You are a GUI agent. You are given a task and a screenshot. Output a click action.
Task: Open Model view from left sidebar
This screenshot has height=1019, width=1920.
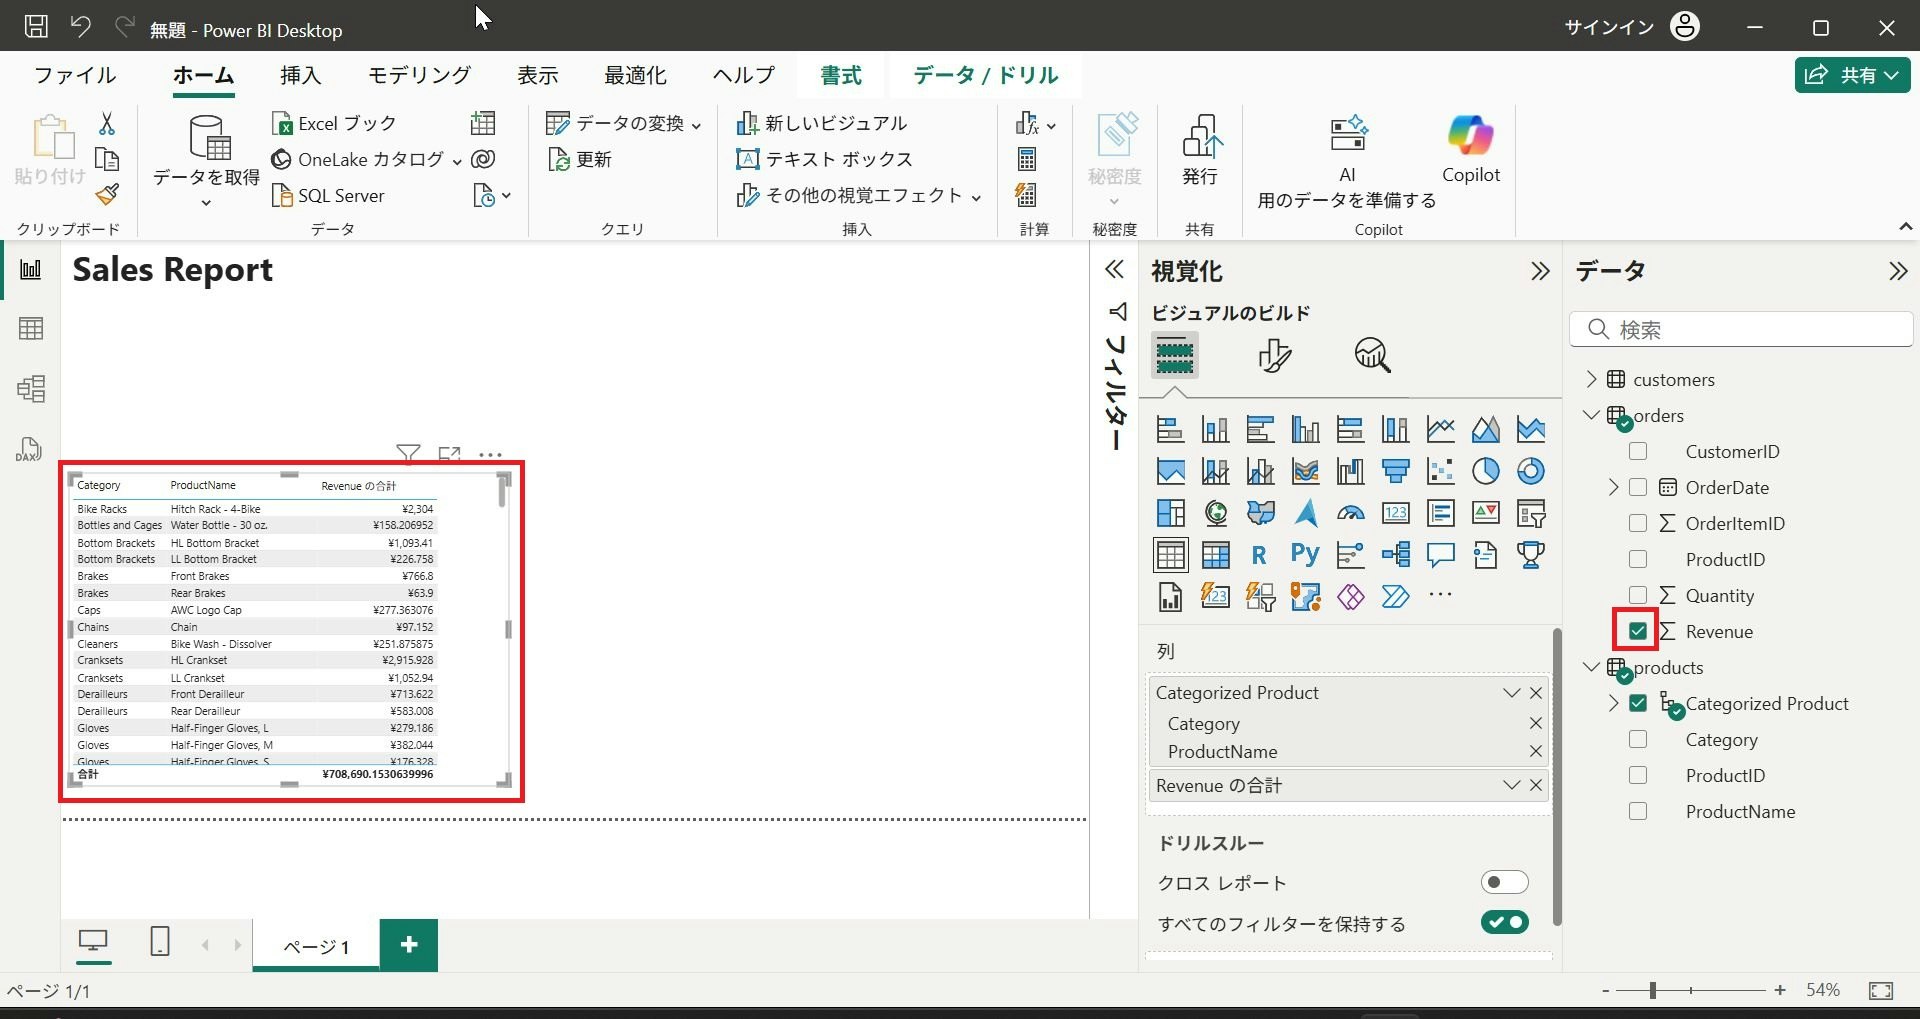pyautogui.click(x=31, y=388)
